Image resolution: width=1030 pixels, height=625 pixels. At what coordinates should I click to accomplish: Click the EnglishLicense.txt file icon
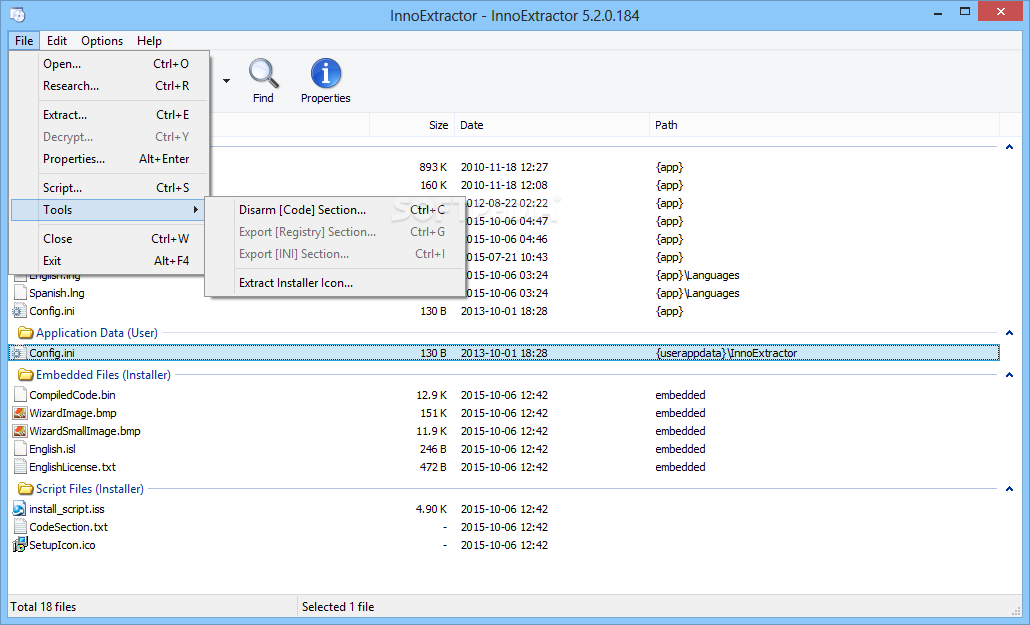tap(20, 467)
